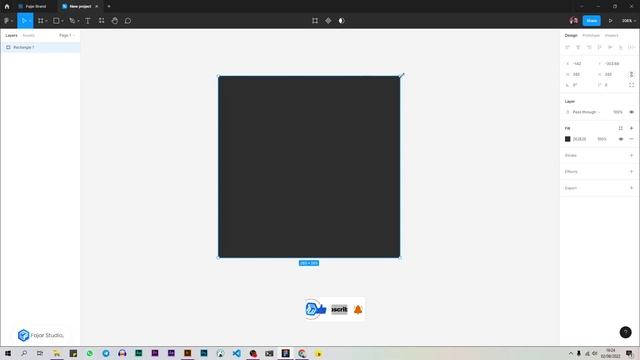Open Fill style library icon
The width and height of the screenshot is (640, 360).
[x=620, y=128]
